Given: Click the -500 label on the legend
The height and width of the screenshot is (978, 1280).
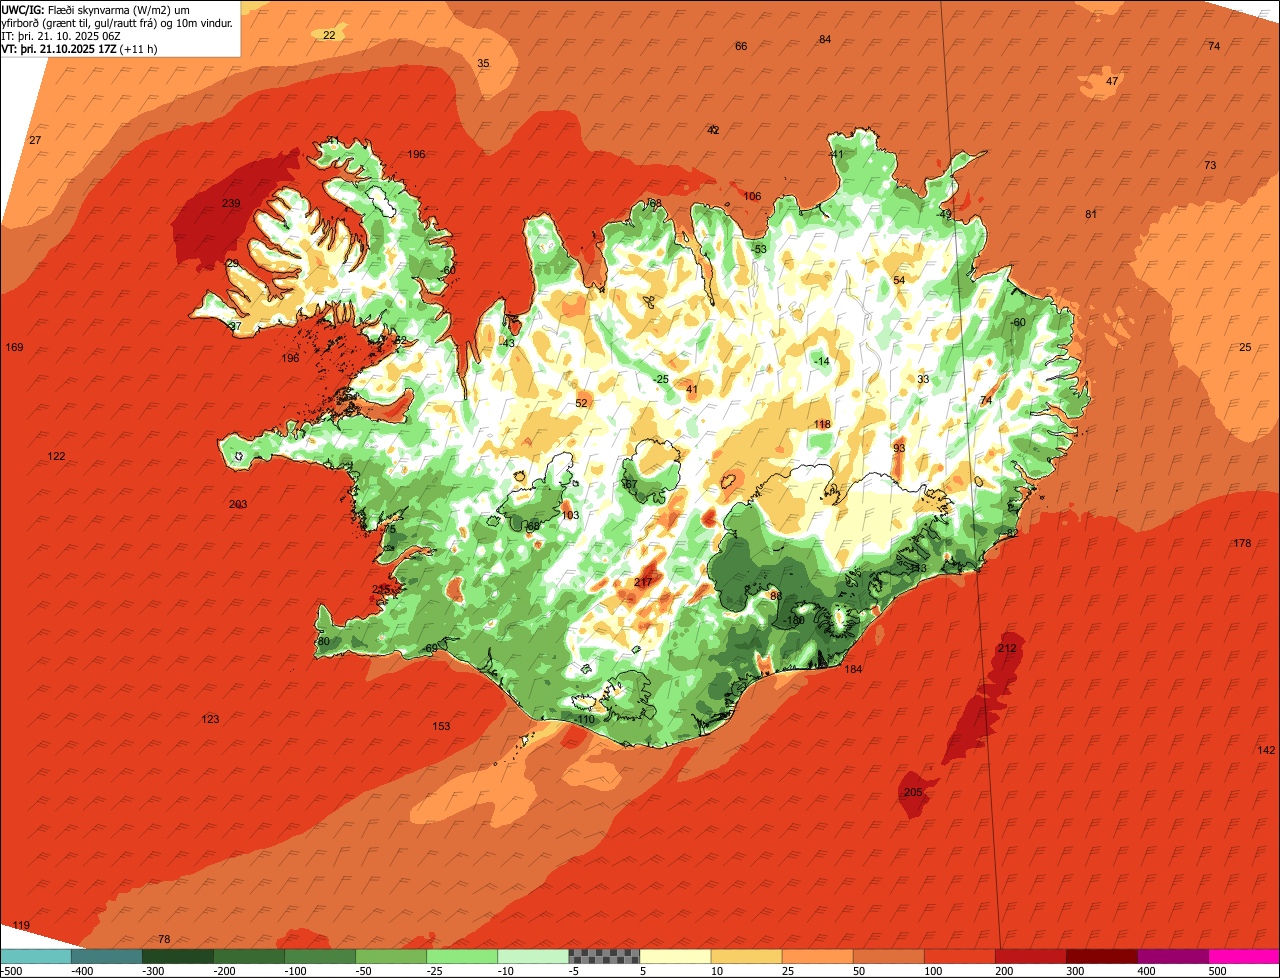Looking at the screenshot, I should (12, 970).
